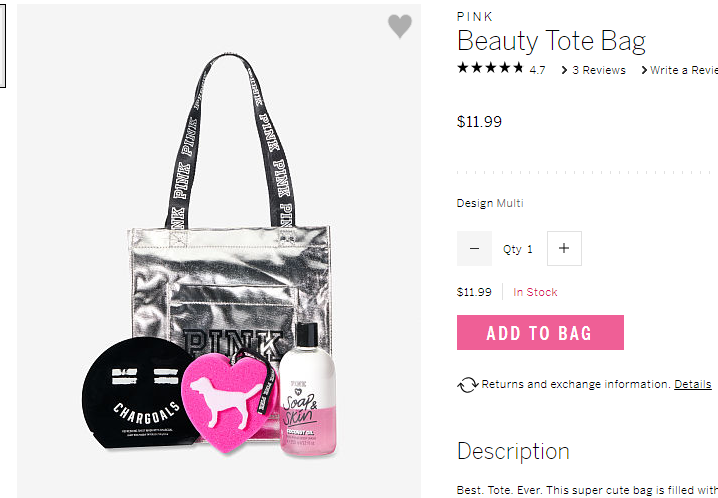Open the 3 Reviews link
The height and width of the screenshot is (498, 718).
pyautogui.click(x=598, y=70)
